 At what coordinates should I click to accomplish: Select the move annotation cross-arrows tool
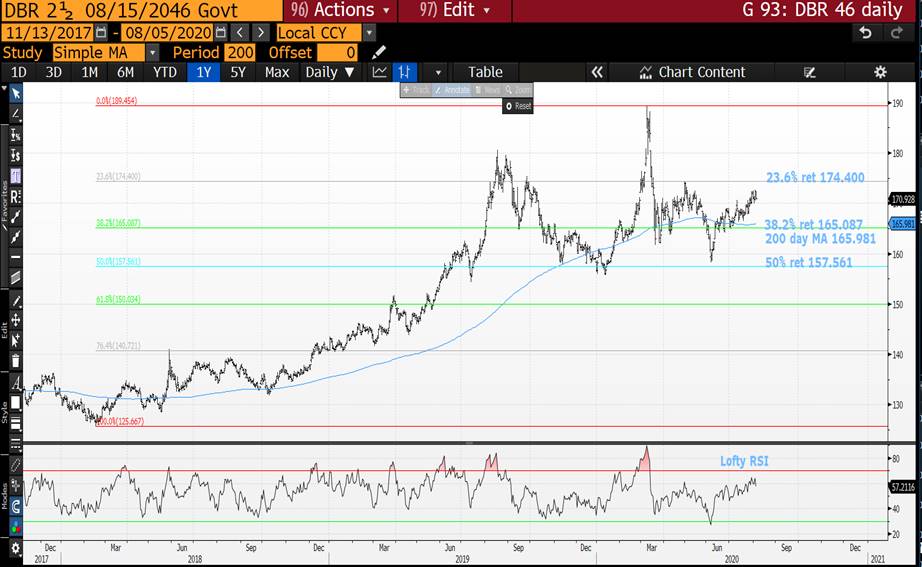[x=16, y=320]
